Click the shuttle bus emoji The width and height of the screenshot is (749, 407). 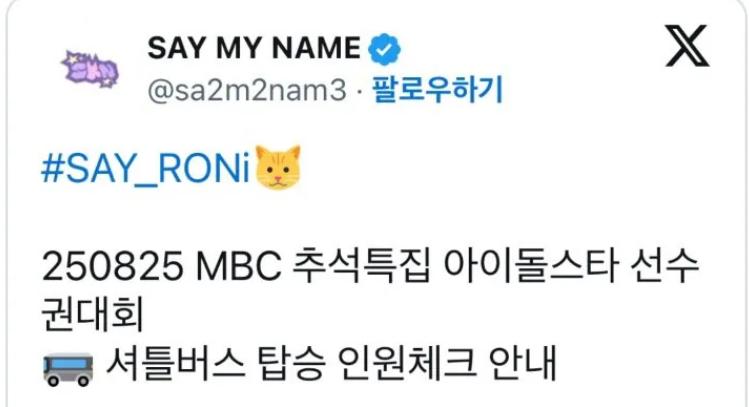68,368
